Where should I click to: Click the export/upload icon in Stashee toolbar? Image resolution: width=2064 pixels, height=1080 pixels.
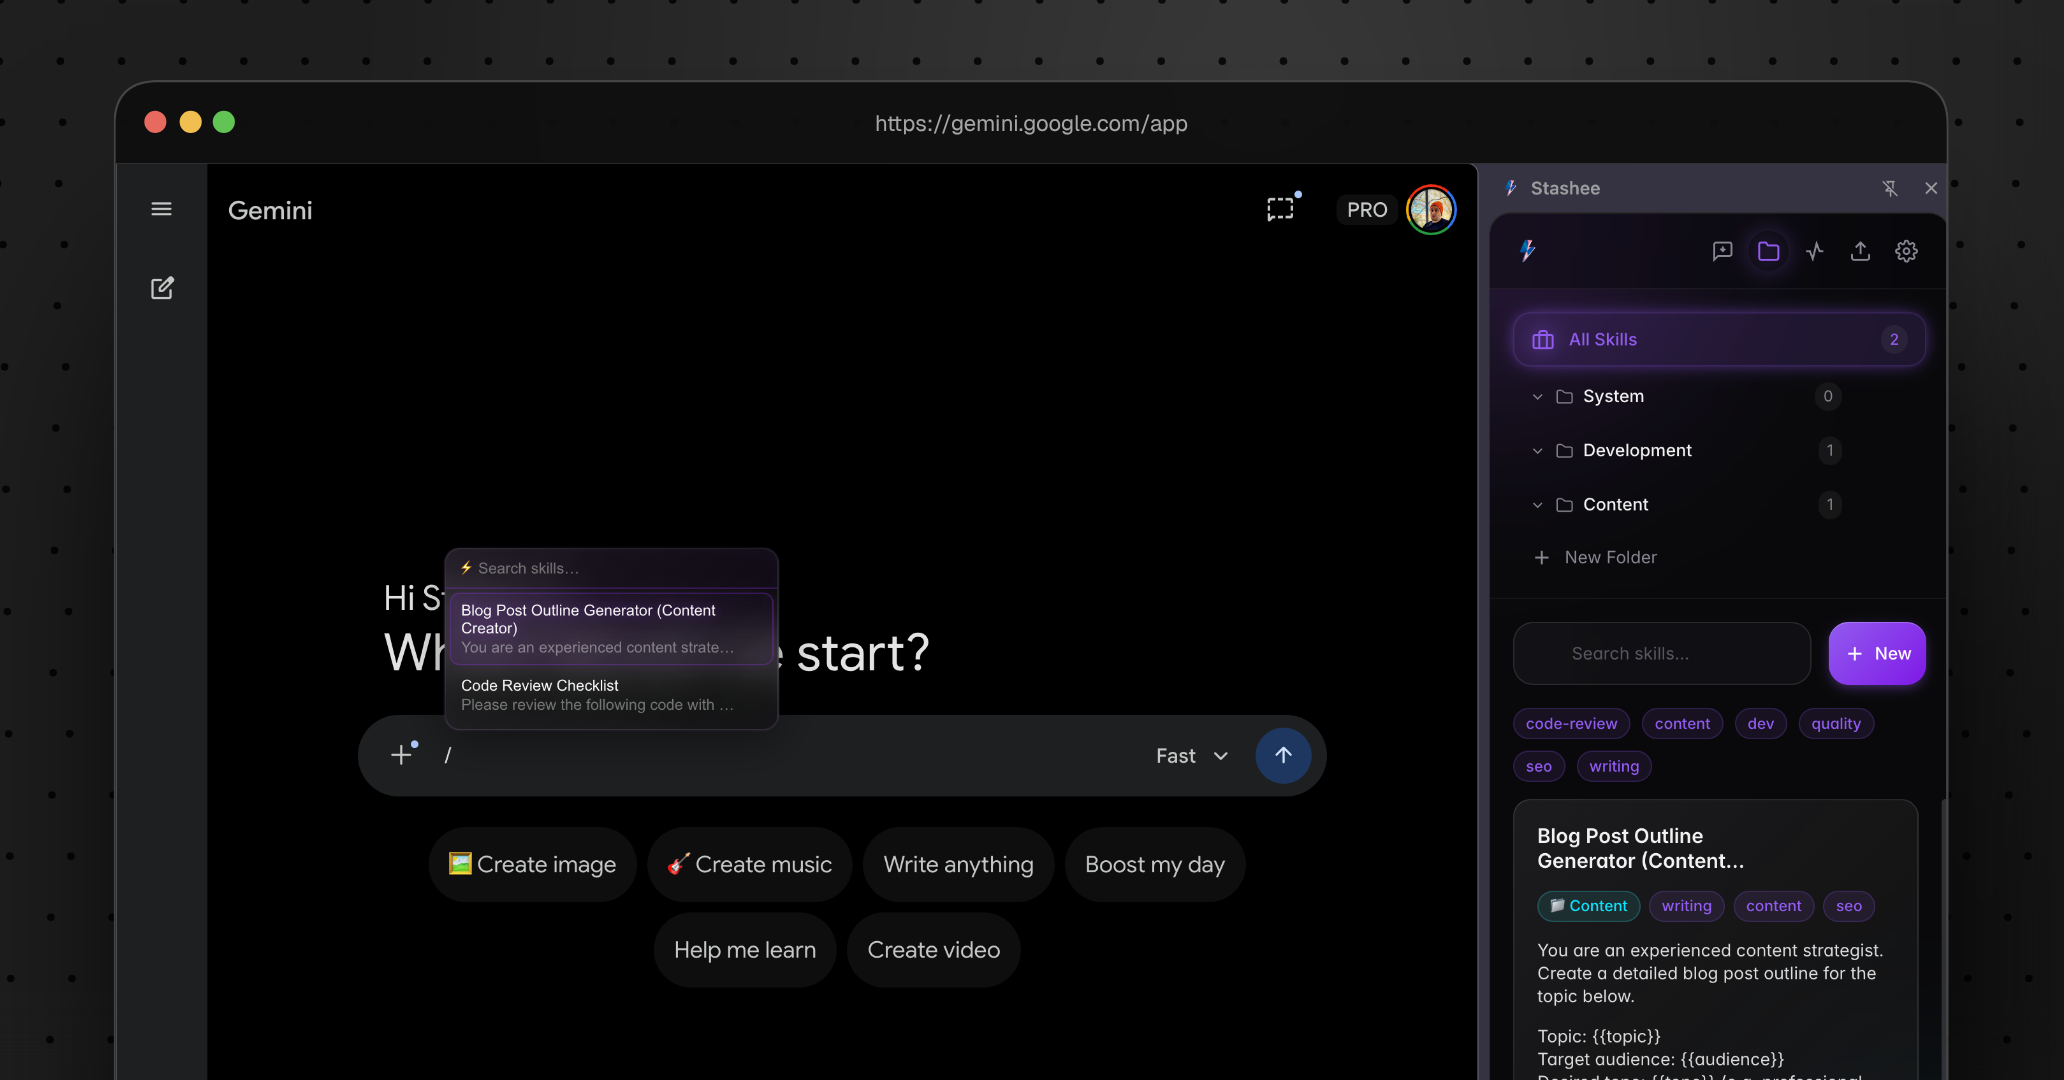1860,251
